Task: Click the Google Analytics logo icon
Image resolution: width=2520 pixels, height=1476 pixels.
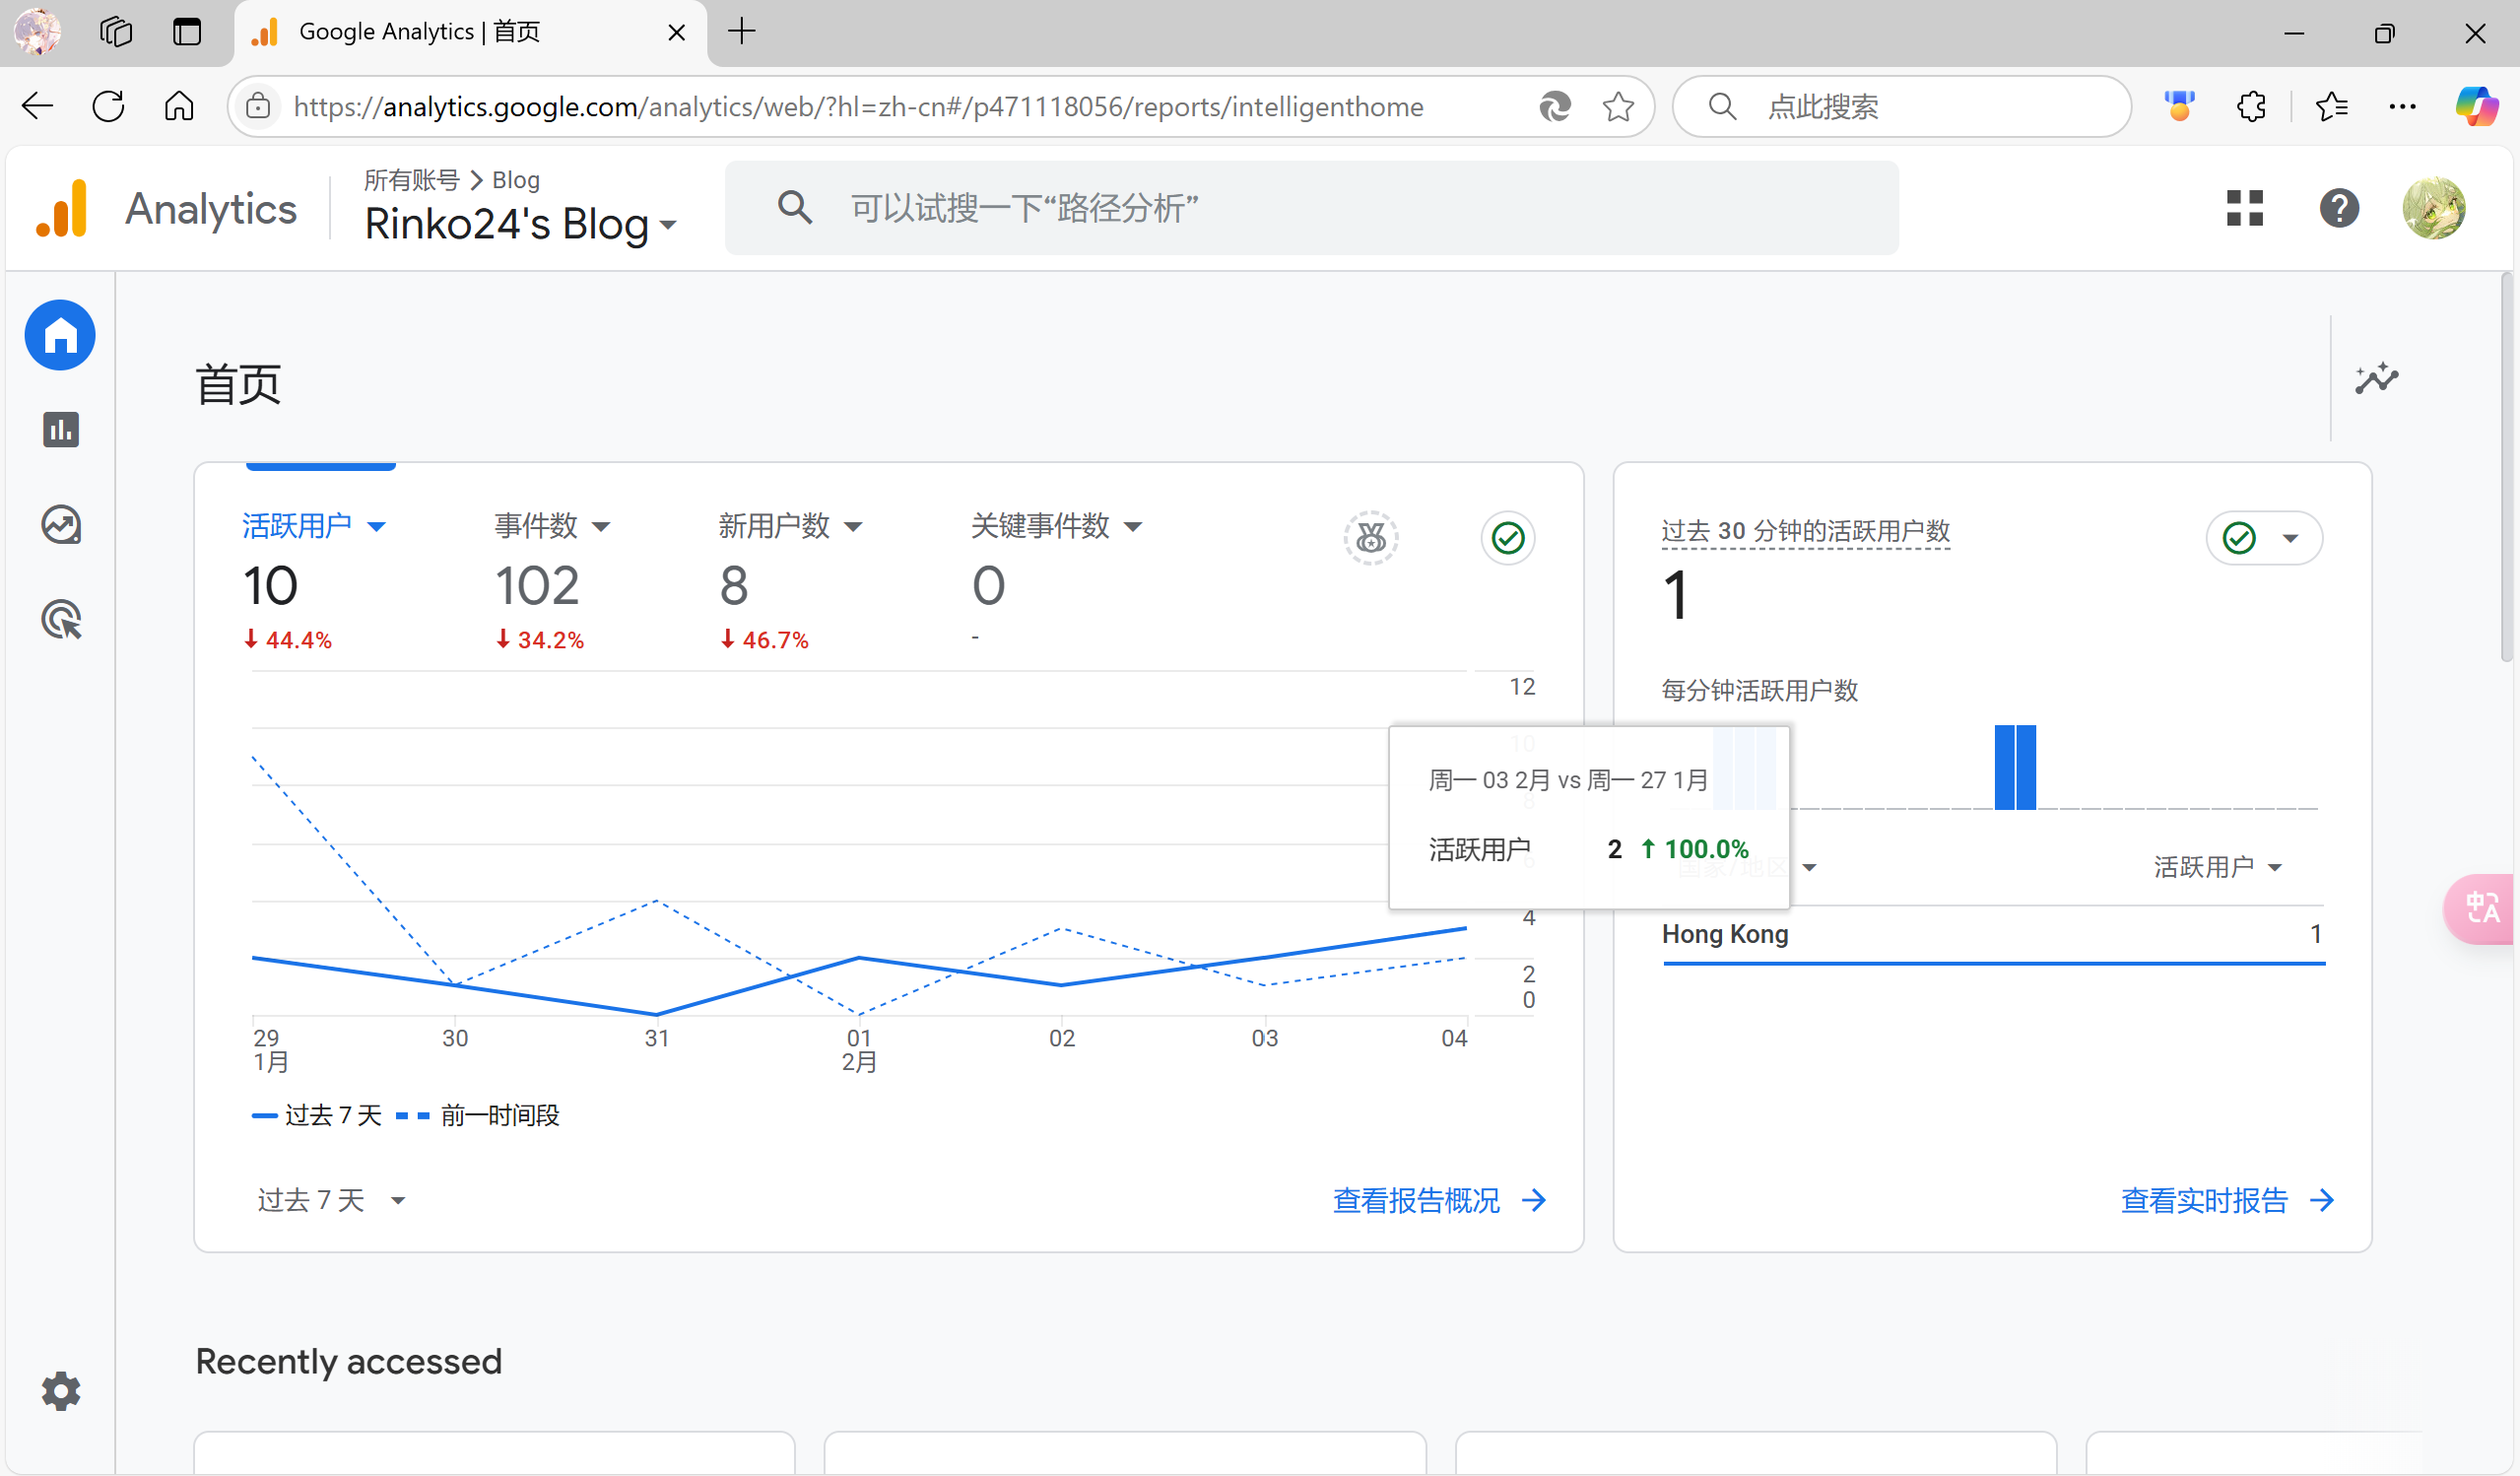Action: click(61, 209)
